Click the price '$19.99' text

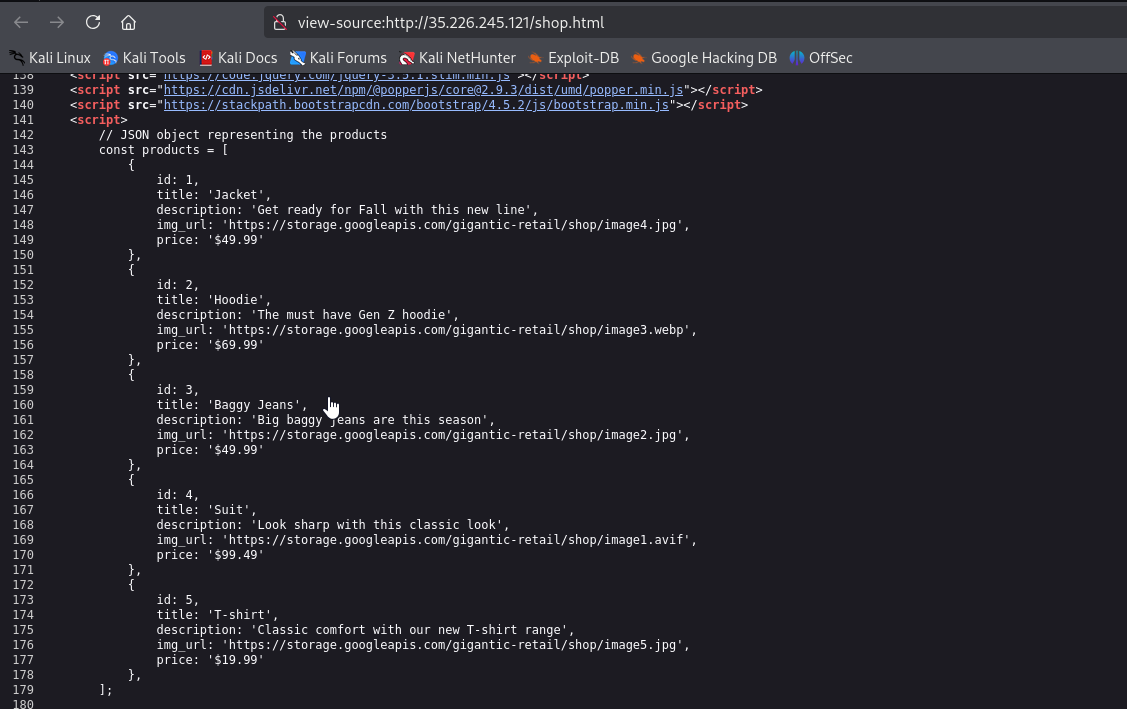pyautogui.click(x=236, y=660)
